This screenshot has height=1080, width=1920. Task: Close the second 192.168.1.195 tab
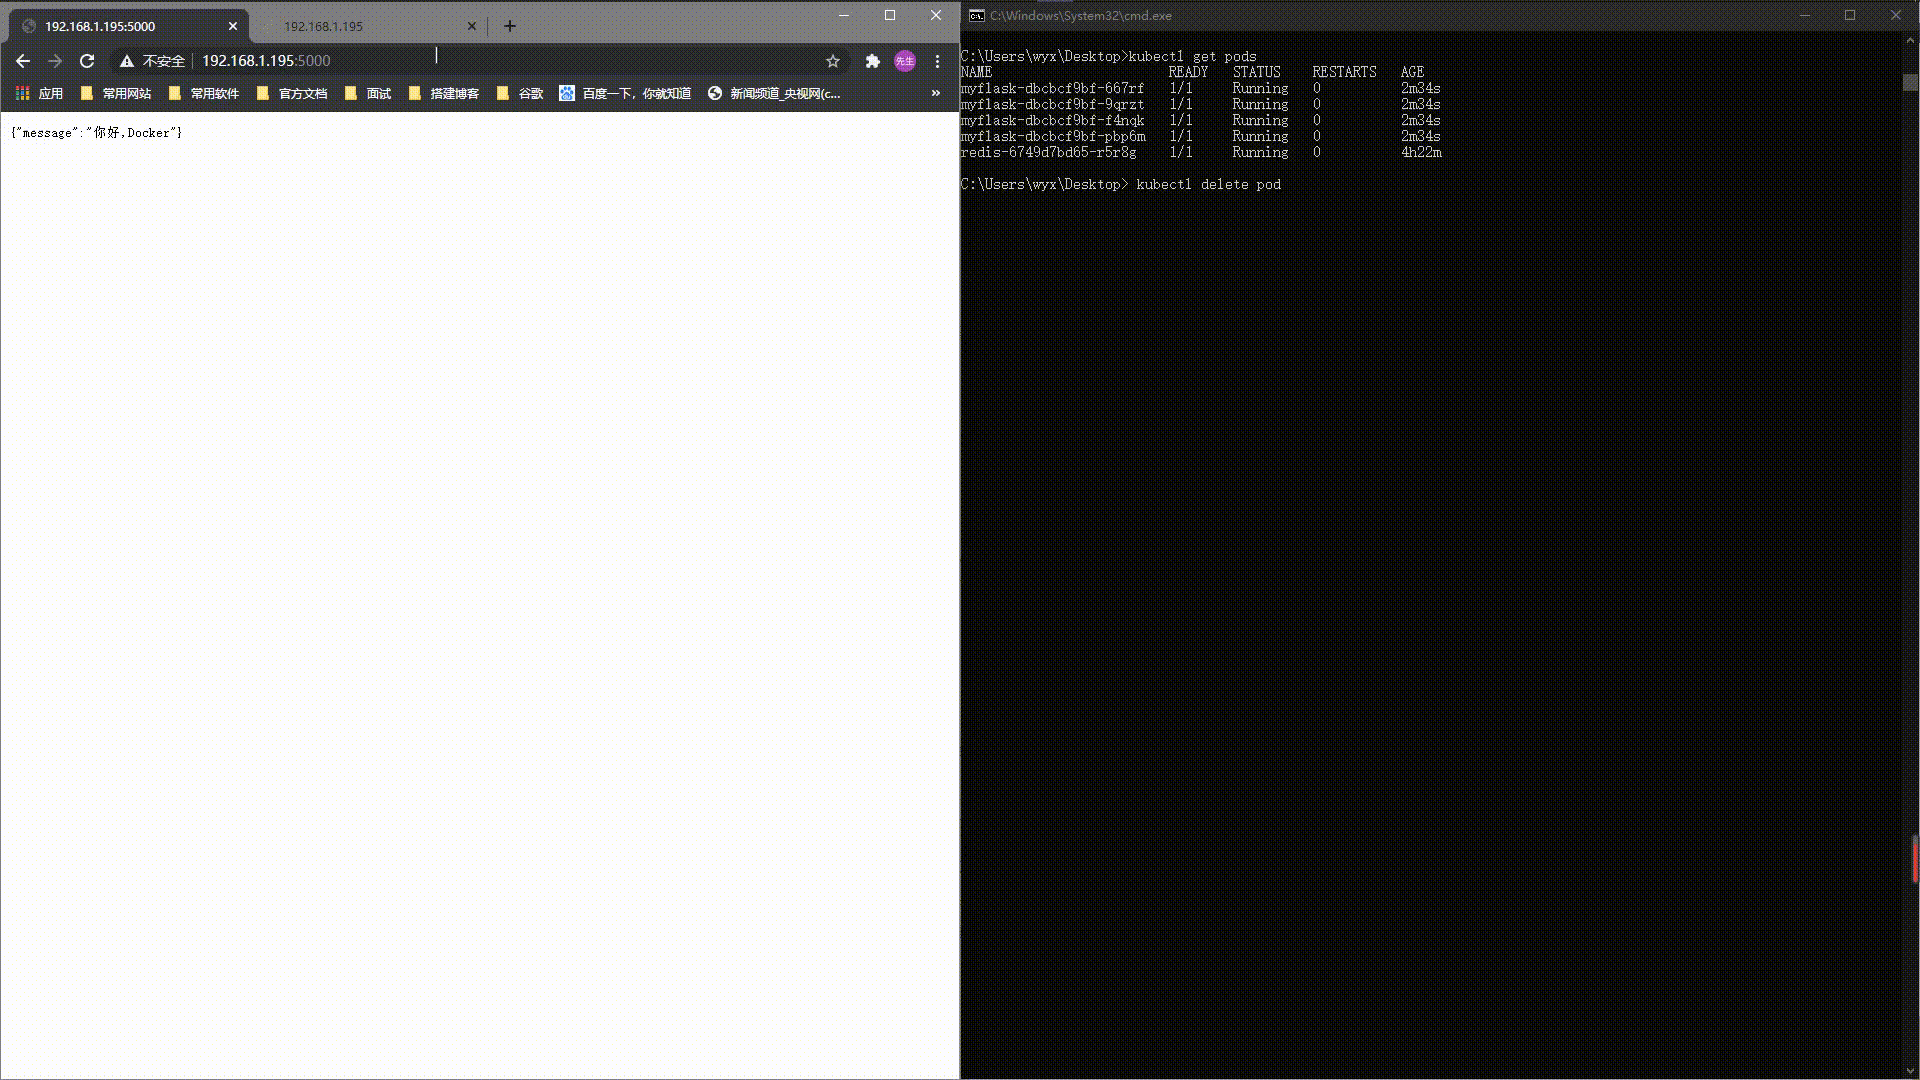pyautogui.click(x=472, y=26)
